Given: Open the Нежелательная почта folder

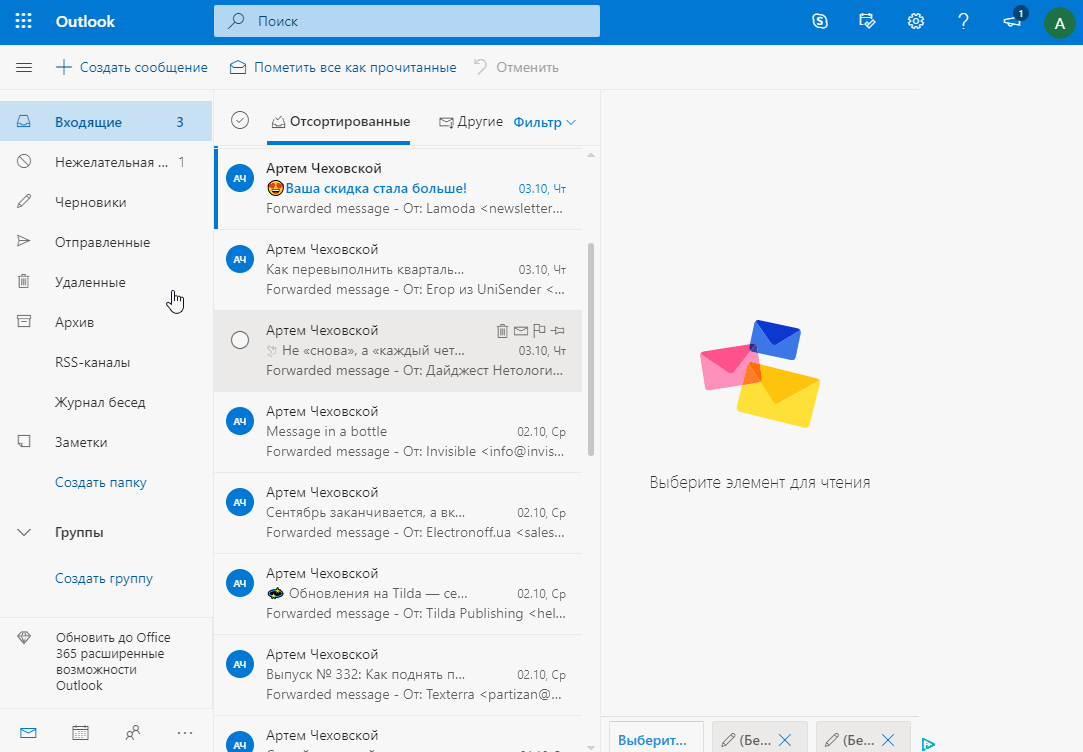Looking at the screenshot, I should pyautogui.click(x=106, y=162).
